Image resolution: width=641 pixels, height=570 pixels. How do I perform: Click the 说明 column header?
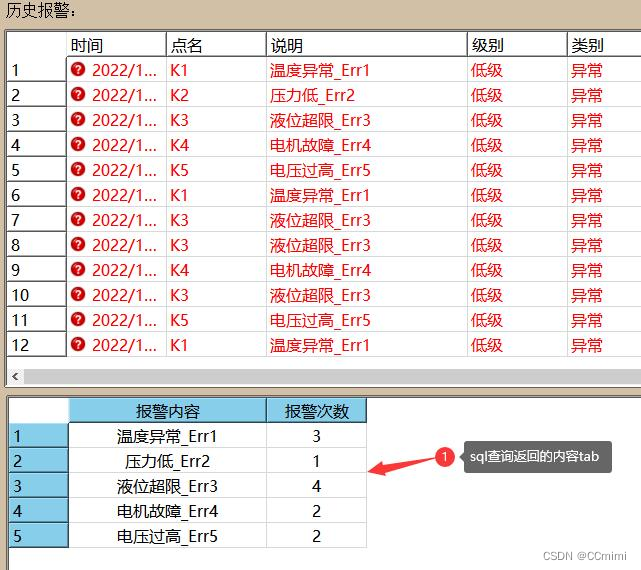[x=367, y=44]
